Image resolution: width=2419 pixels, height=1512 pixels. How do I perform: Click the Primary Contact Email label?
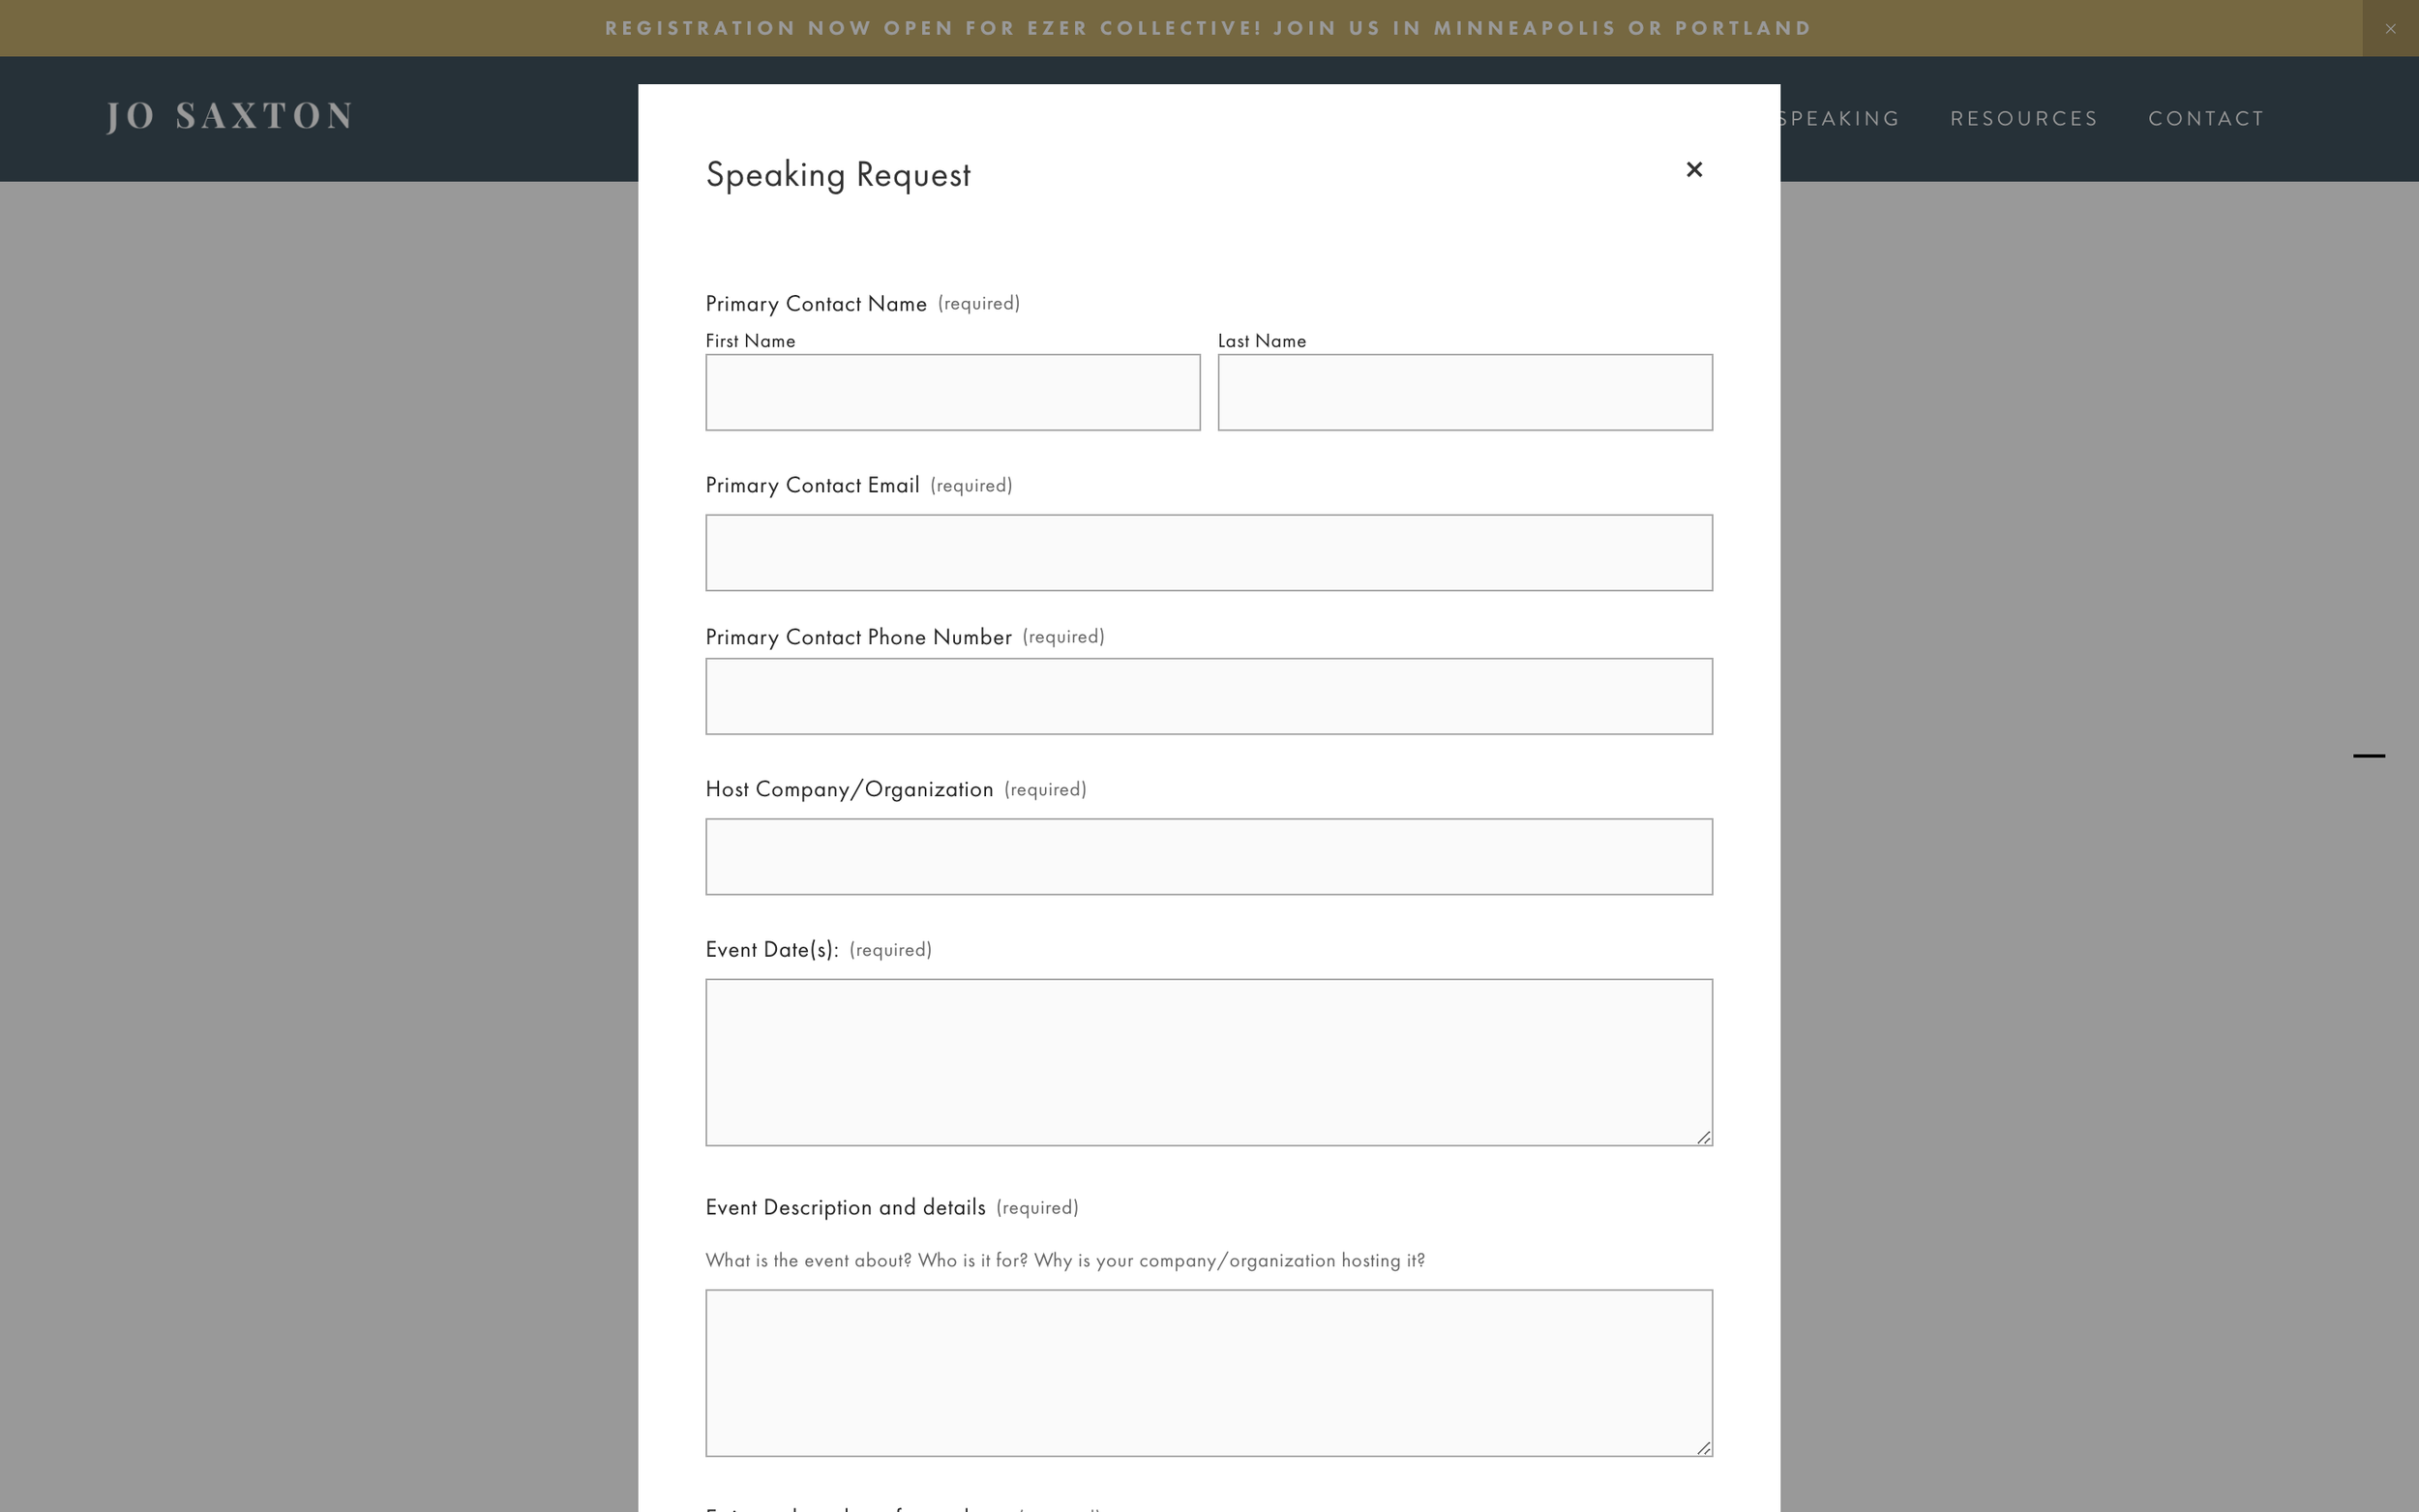click(x=812, y=486)
